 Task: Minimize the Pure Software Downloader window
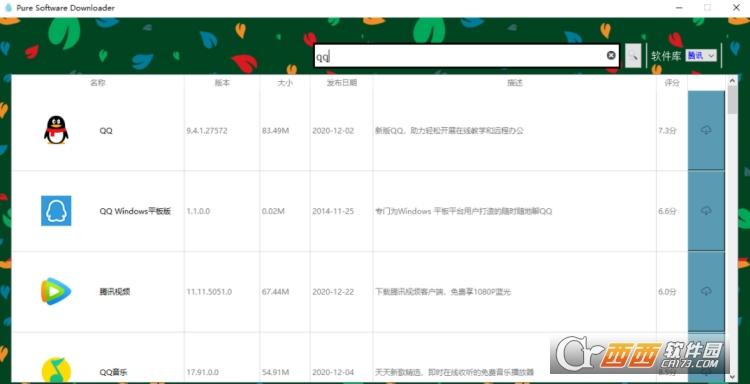[679, 8]
